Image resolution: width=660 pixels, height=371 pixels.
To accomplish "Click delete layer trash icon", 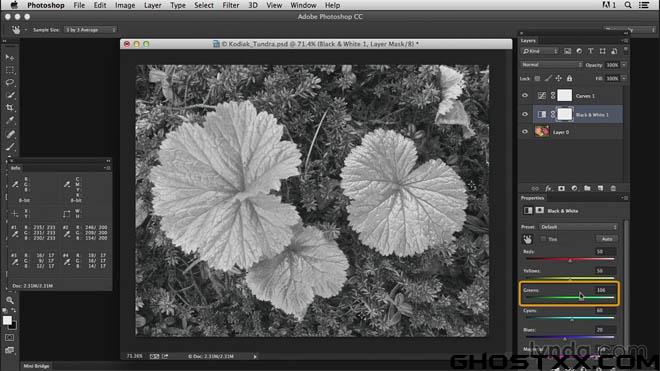I will (x=613, y=188).
